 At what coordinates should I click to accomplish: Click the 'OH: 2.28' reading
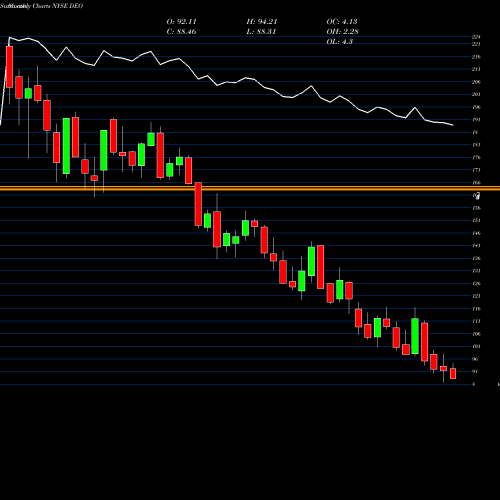point(342,32)
